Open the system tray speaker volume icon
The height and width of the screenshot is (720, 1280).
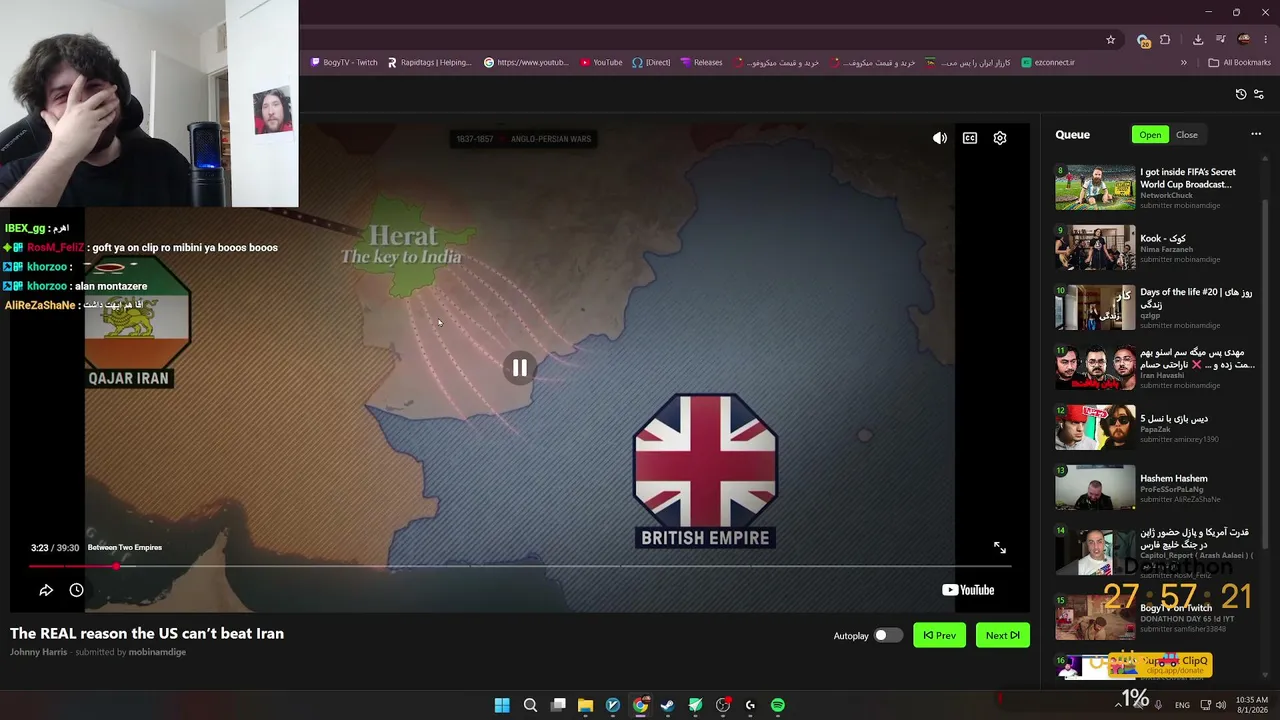pos(1221,705)
